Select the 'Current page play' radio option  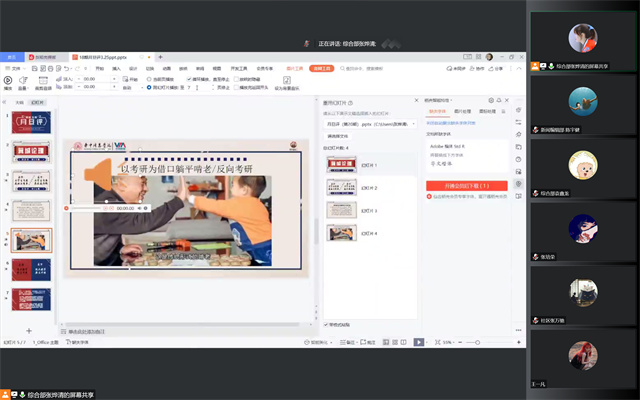point(150,79)
